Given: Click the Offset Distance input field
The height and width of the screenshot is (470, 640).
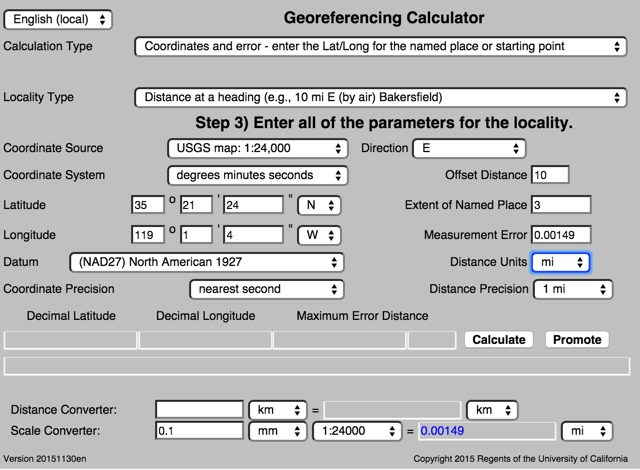Looking at the screenshot, I should 550,175.
